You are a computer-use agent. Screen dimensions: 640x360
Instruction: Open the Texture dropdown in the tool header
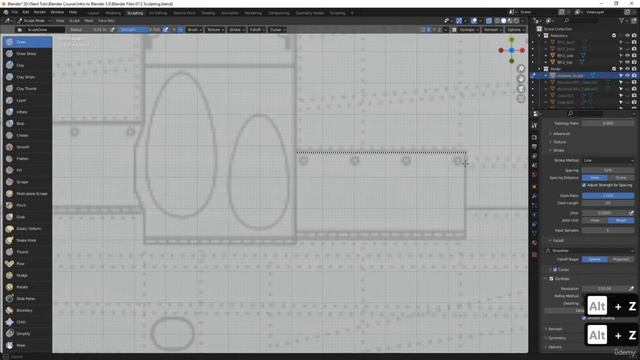click(215, 30)
